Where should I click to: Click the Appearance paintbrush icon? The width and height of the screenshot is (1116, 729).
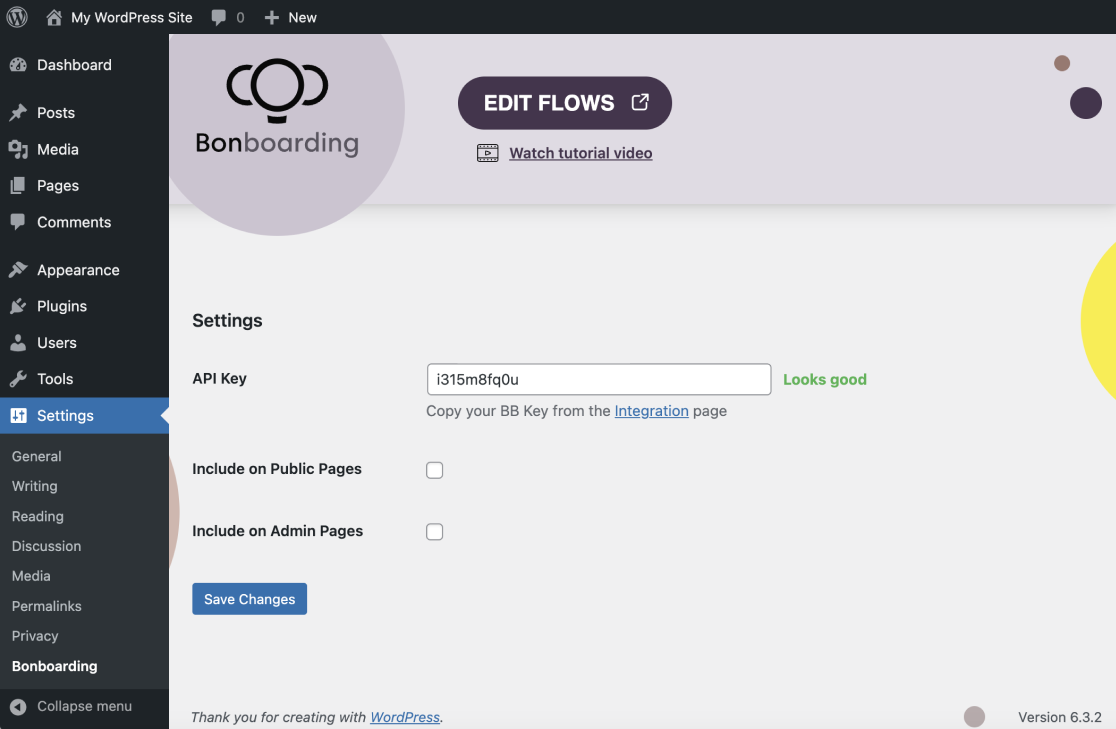tap(18, 270)
